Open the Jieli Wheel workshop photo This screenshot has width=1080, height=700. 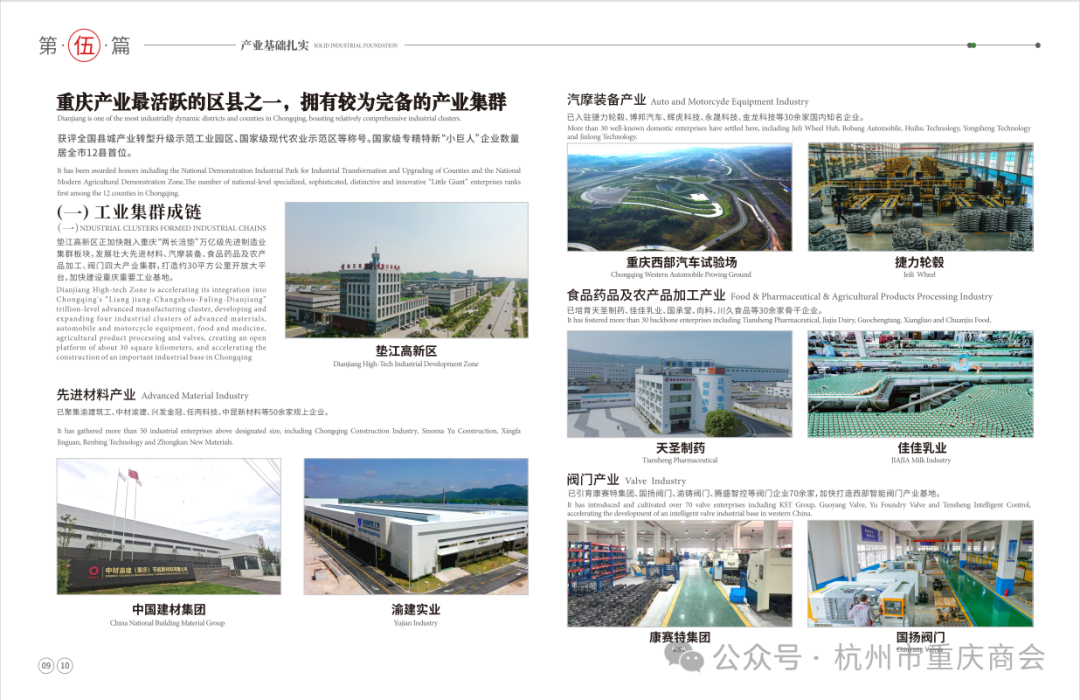pyautogui.click(x=921, y=197)
